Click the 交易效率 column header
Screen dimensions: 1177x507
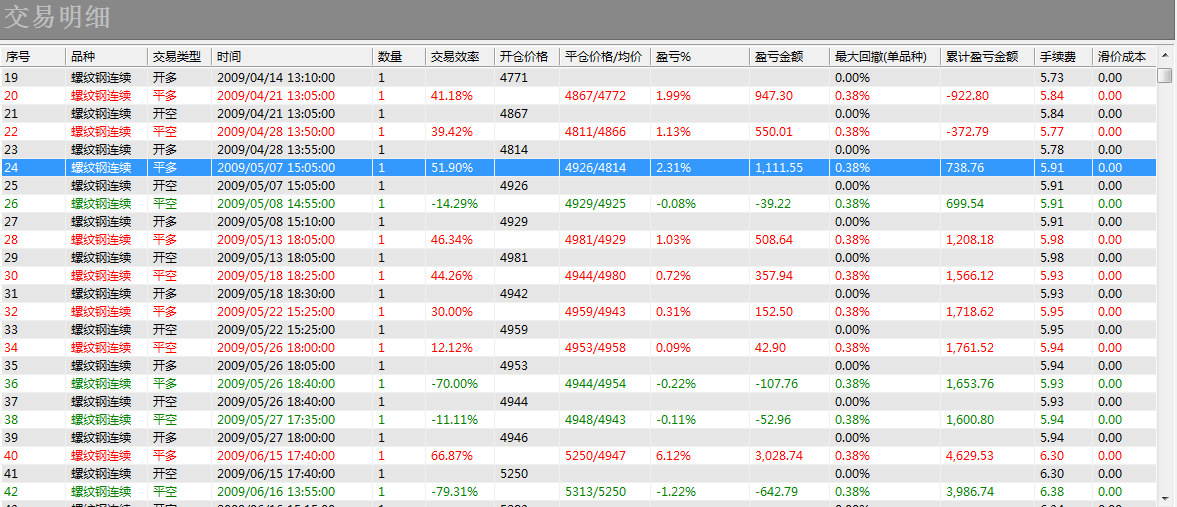point(458,57)
